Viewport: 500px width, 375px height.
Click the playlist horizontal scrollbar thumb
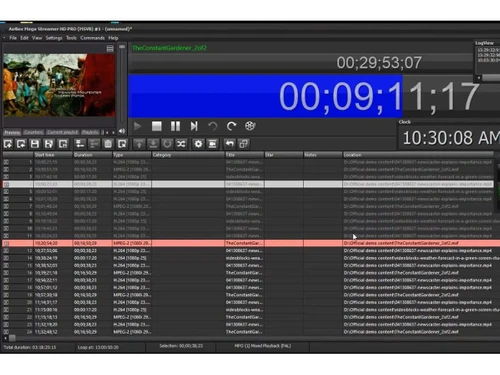[x=12, y=338]
